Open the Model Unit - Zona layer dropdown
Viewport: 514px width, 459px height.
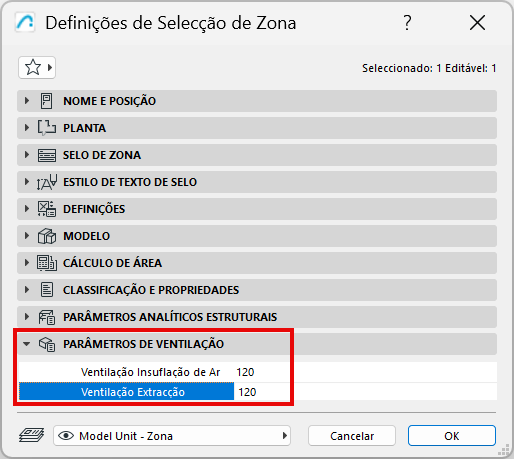pyautogui.click(x=172, y=436)
